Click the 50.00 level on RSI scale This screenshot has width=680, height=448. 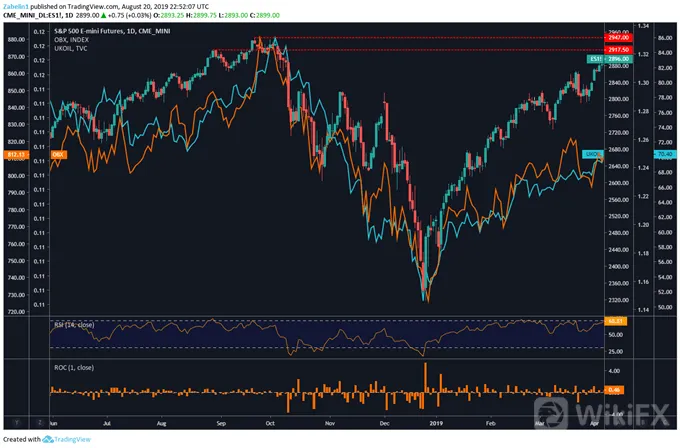coord(615,335)
